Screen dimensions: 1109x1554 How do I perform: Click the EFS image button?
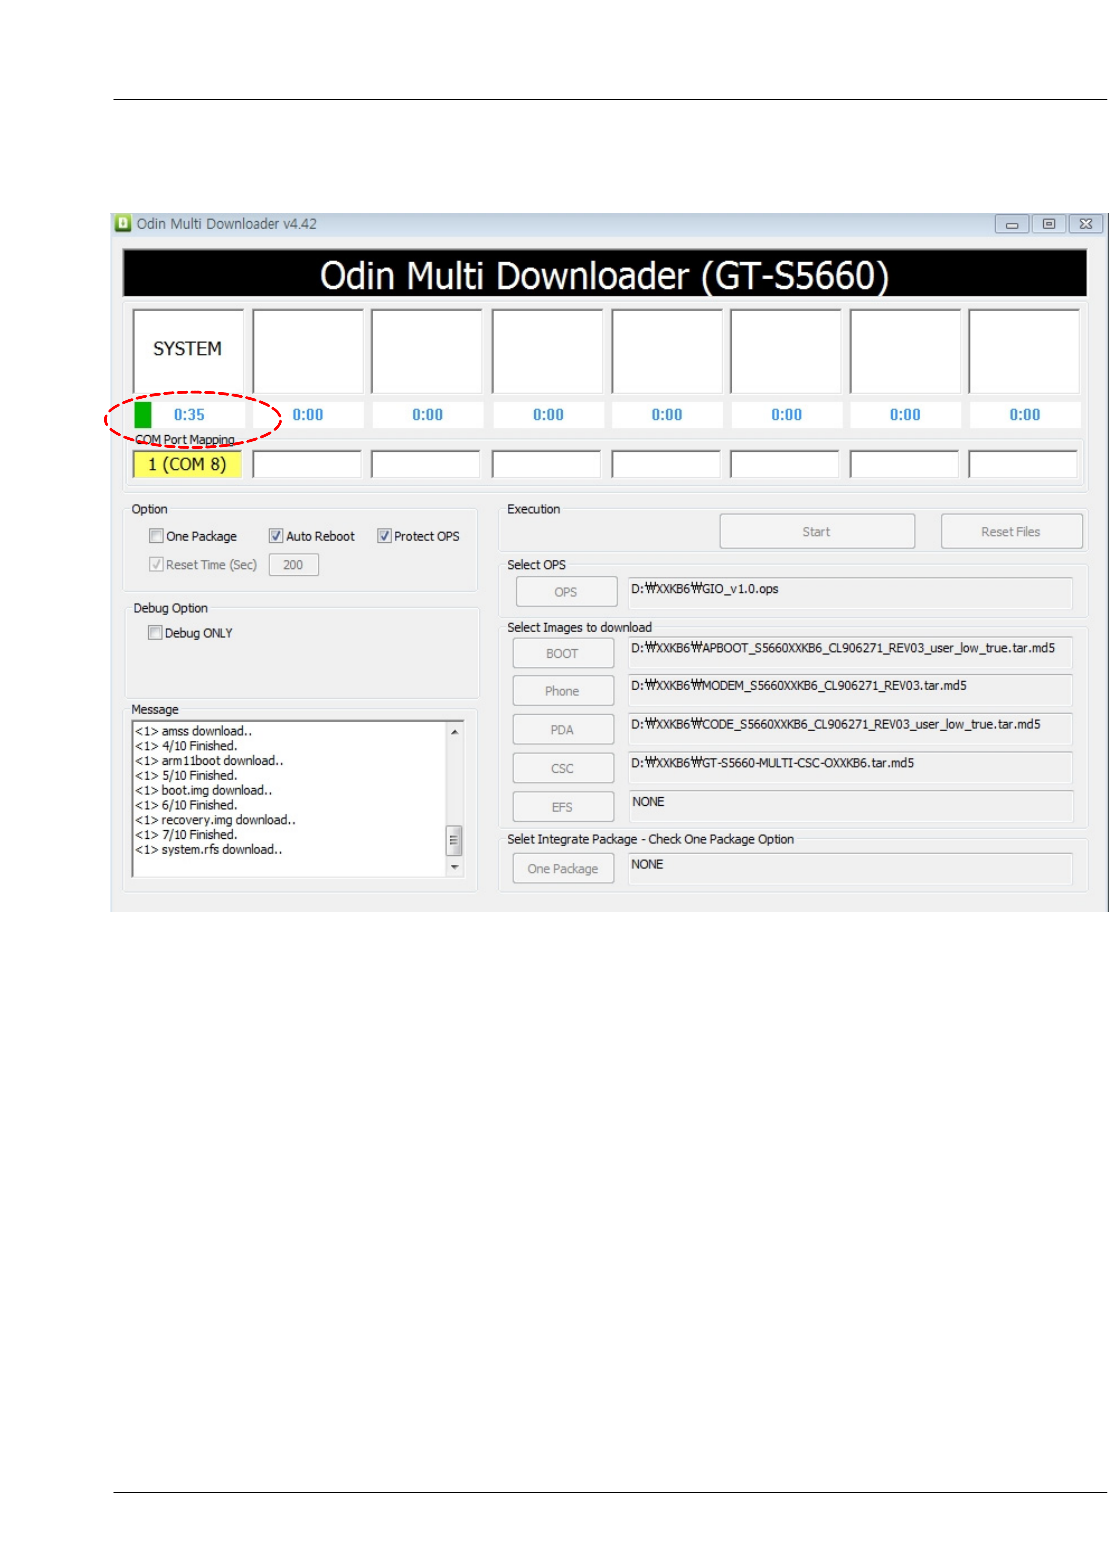click(563, 807)
